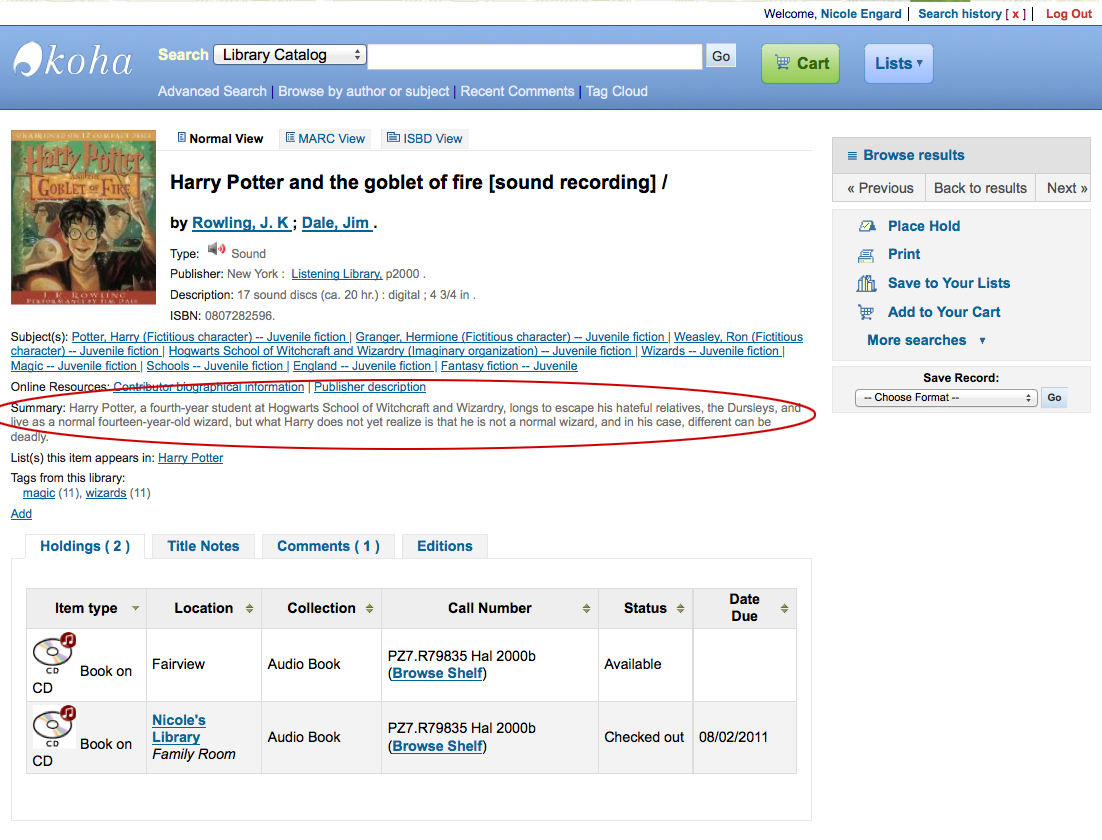Viewport: 1102px width, 840px height.
Task: Click the Save to Your Lists icon
Action: [866, 283]
